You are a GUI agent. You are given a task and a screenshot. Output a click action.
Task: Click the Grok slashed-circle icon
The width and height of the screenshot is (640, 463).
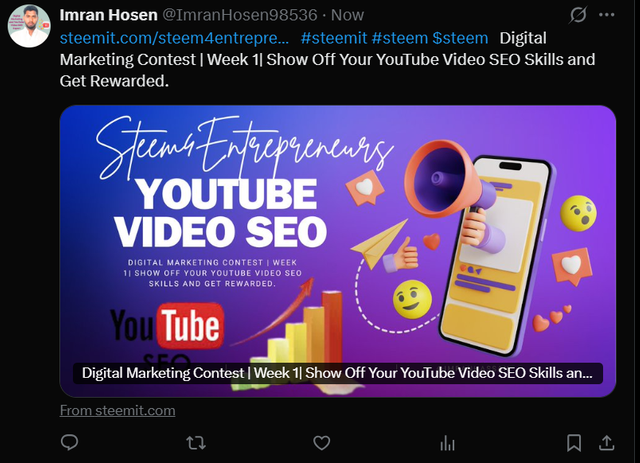tap(578, 15)
